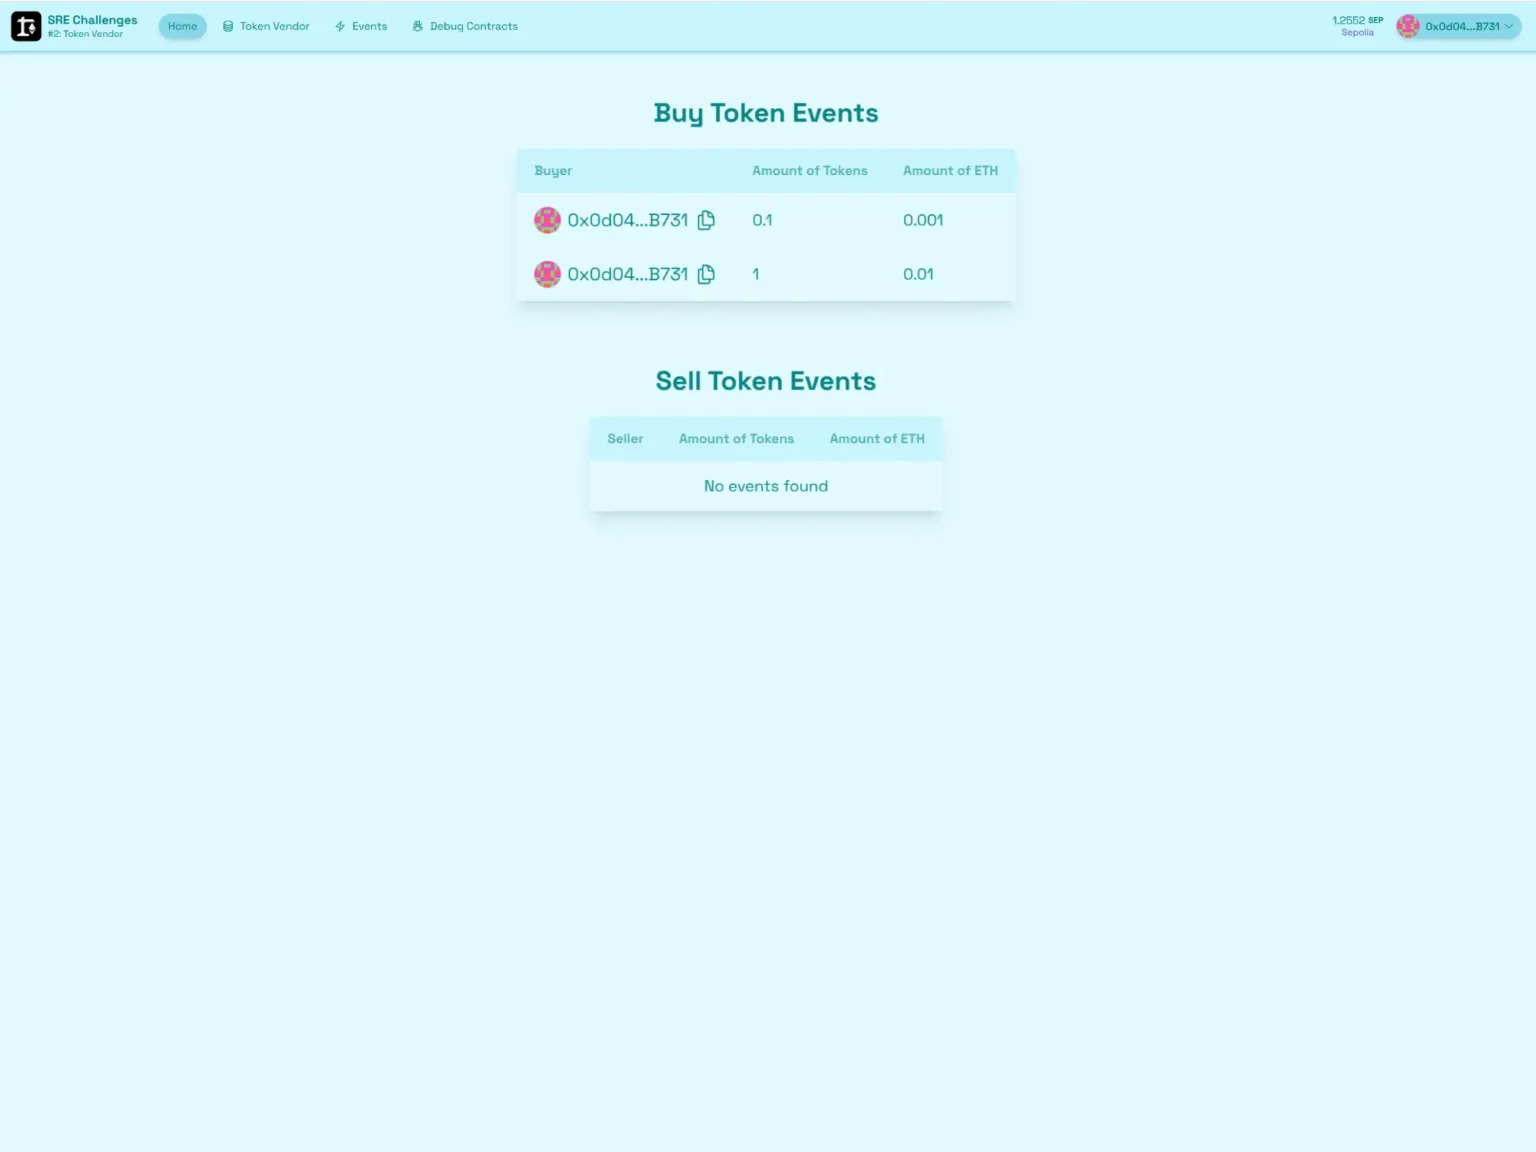Click the Amount of Tokens column header

tap(810, 170)
